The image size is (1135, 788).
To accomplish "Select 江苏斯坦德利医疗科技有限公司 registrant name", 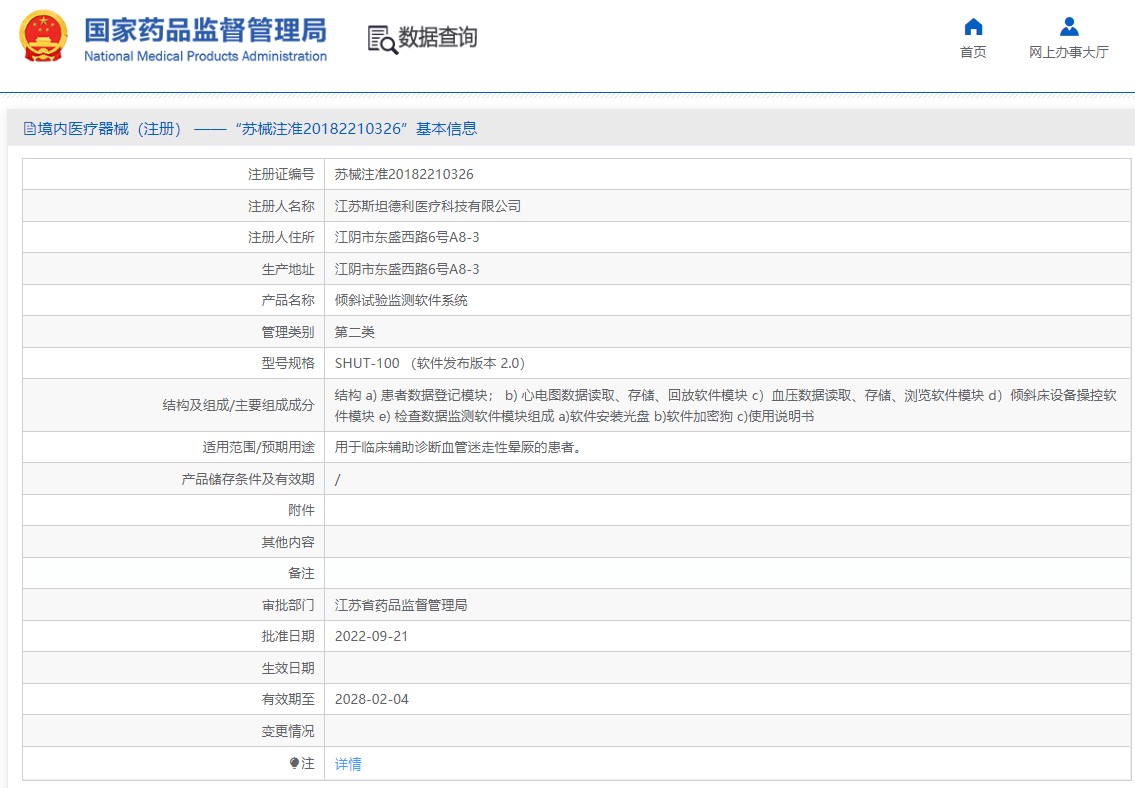I will [x=428, y=206].
